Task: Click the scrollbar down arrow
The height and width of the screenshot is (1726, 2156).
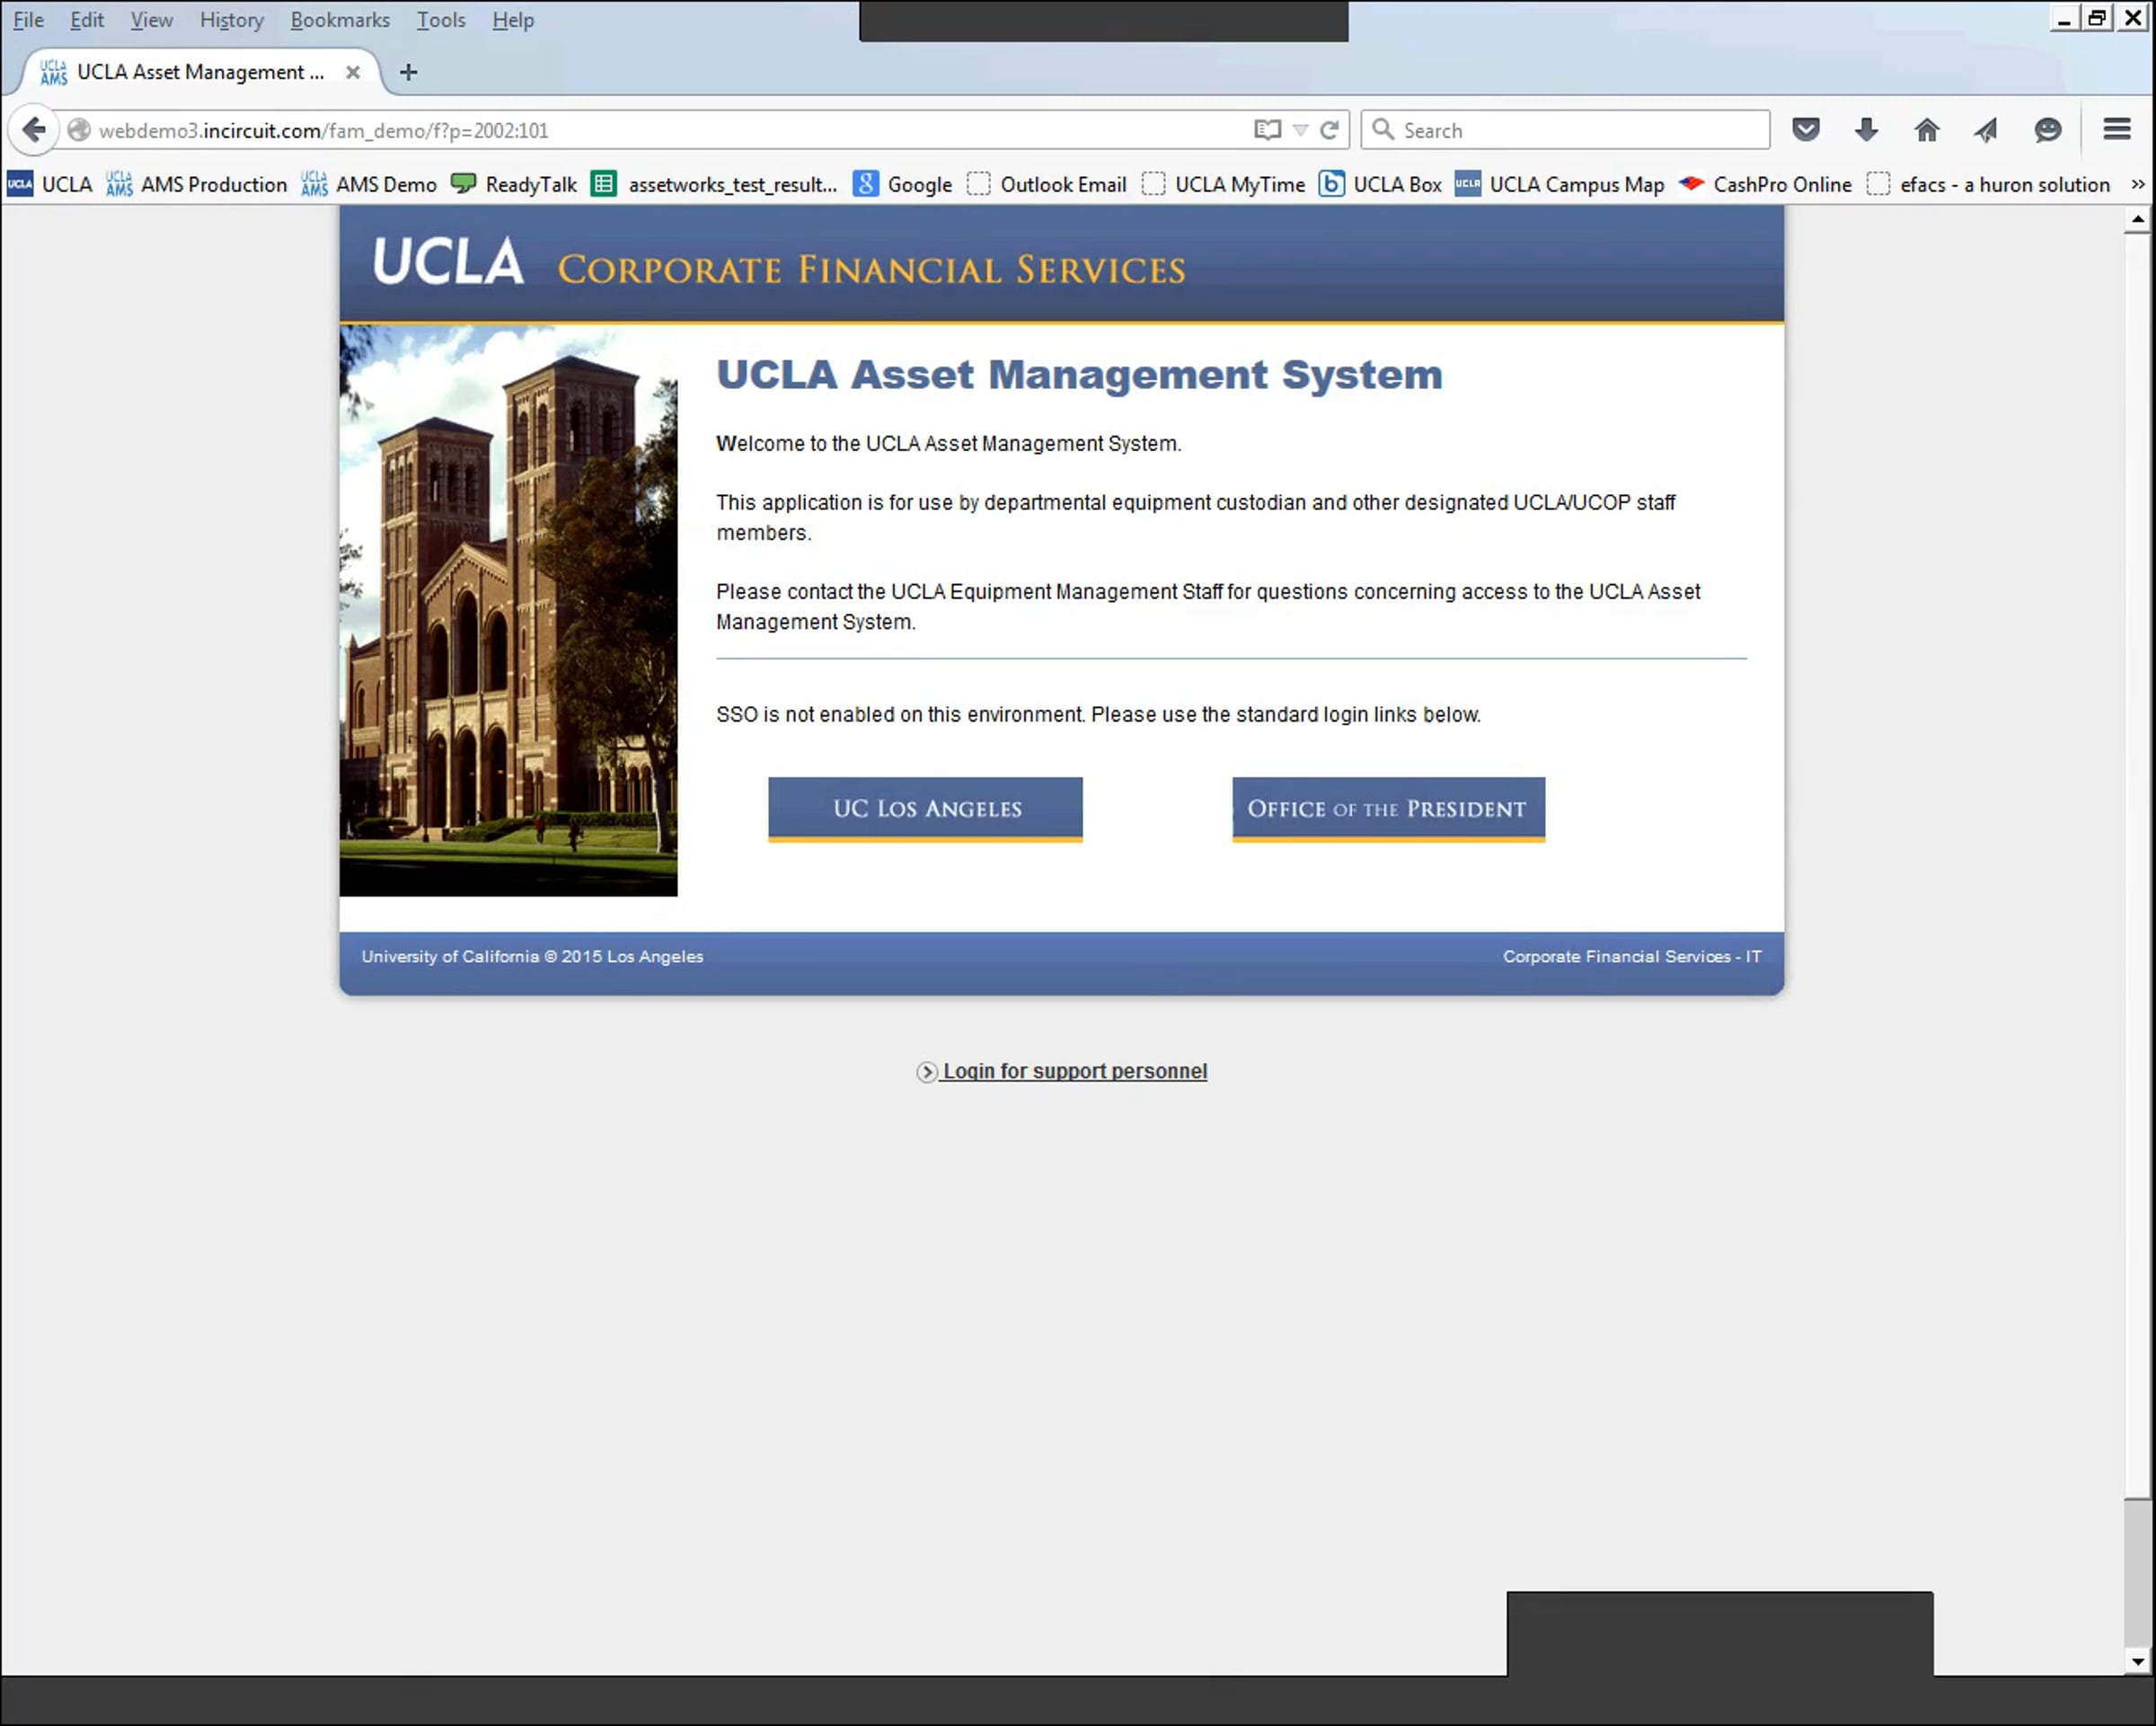Action: point(2137,1662)
